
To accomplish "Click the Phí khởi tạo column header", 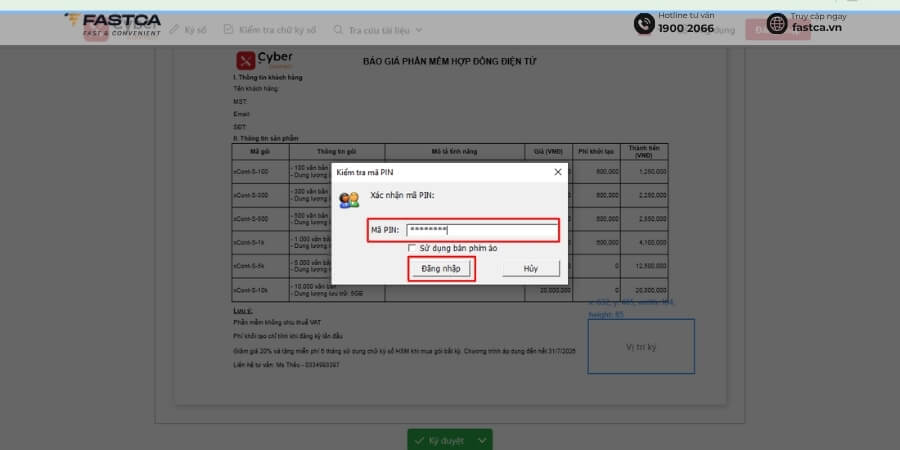I will tap(597, 152).
